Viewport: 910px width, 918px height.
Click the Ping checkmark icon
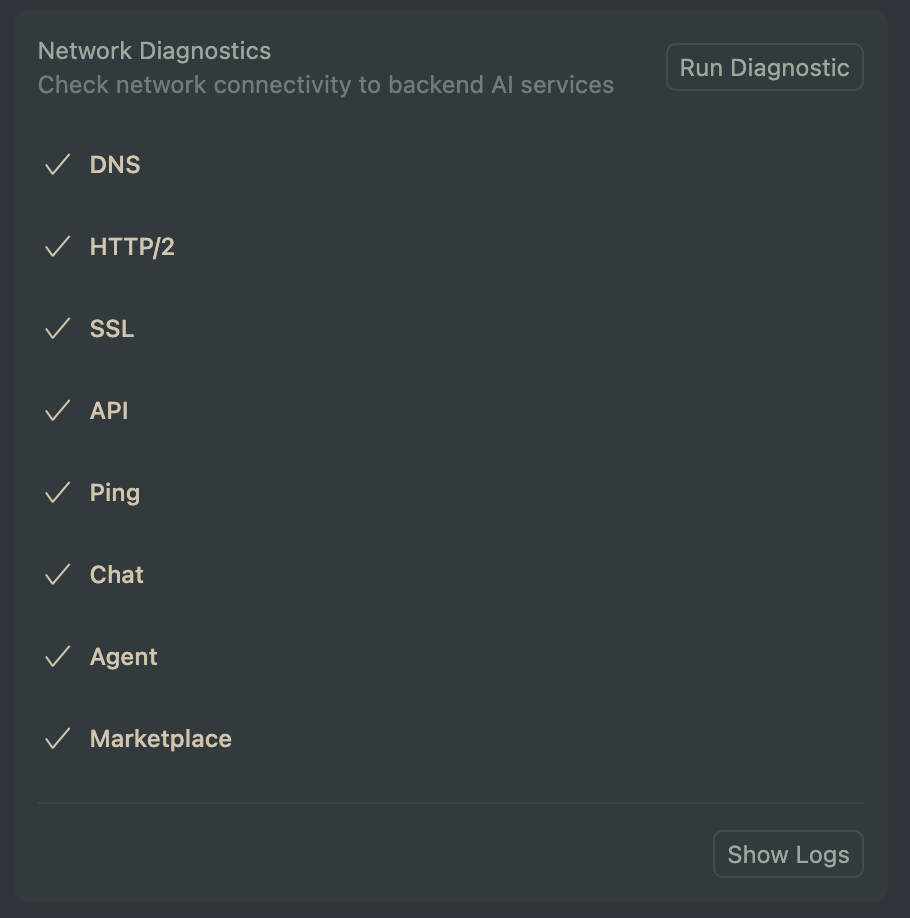coord(58,492)
